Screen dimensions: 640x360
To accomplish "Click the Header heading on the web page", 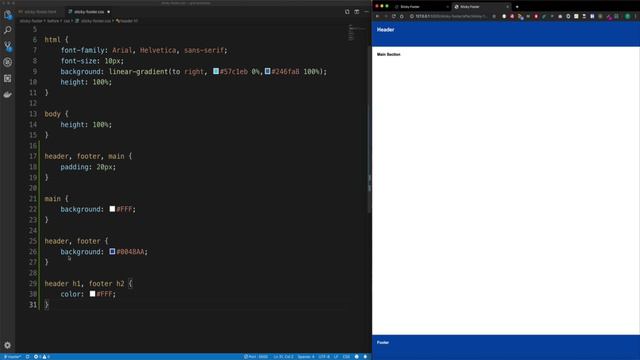I will tap(385, 30).
